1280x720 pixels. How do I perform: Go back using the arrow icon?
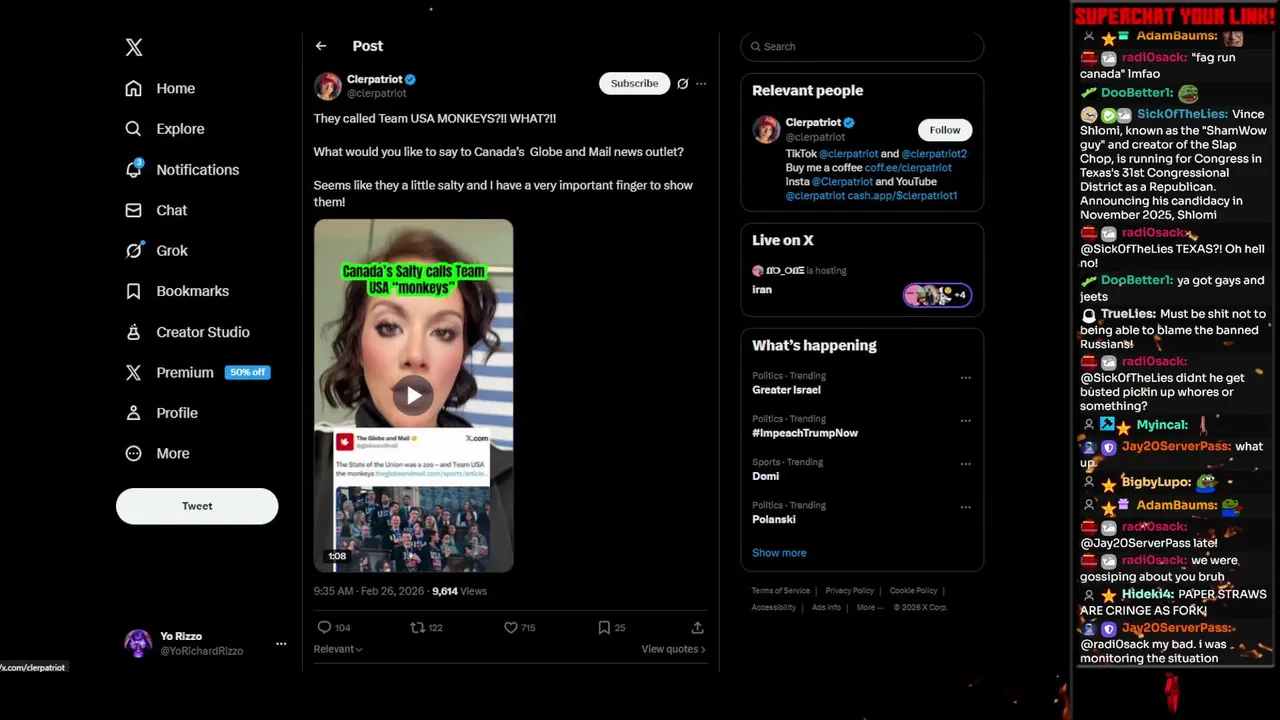click(321, 46)
